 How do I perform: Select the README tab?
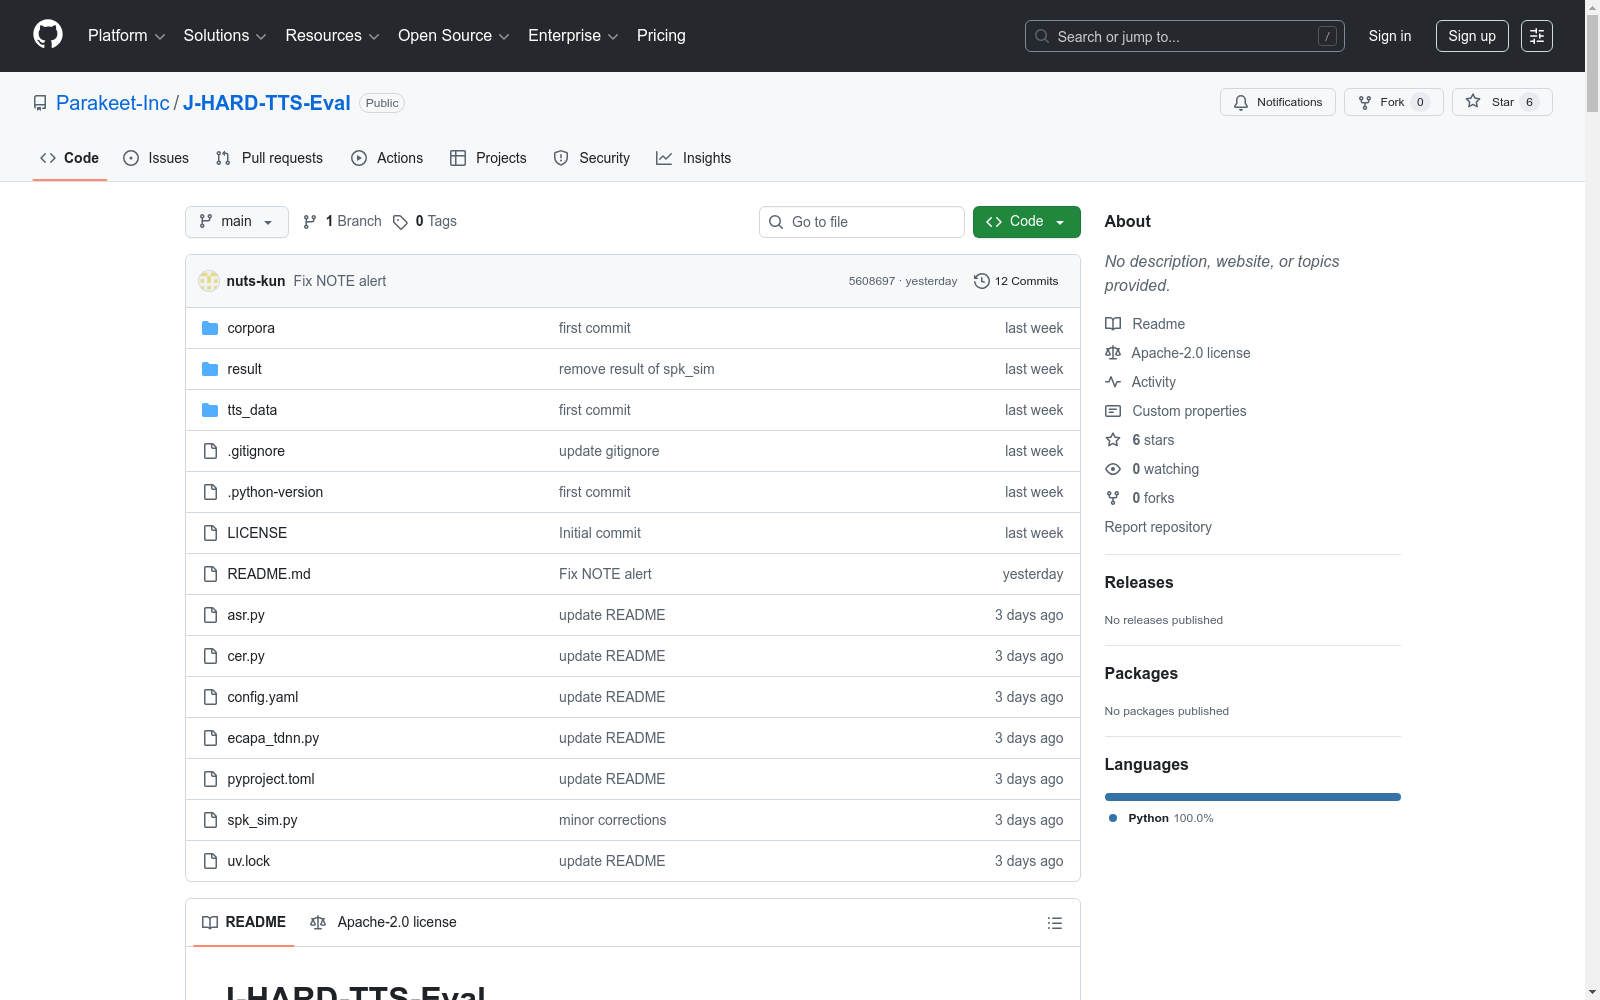click(x=244, y=922)
